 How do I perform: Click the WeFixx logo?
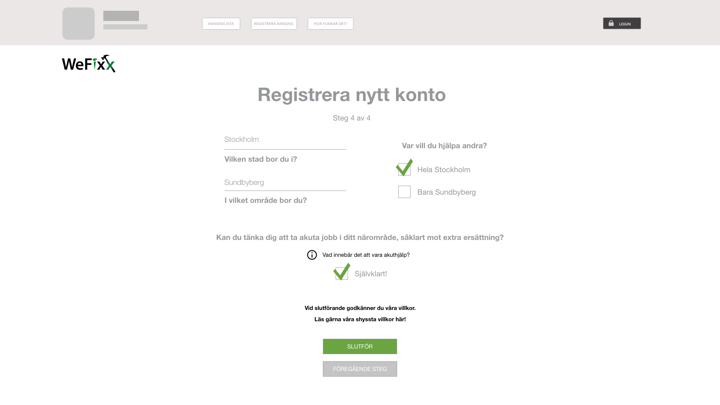pos(89,64)
